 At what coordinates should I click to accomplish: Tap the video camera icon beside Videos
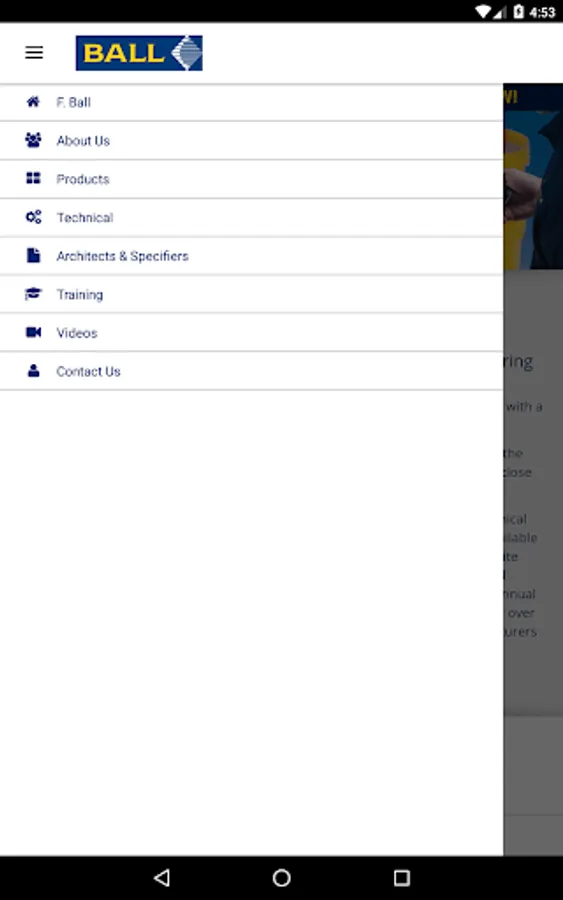click(33, 332)
